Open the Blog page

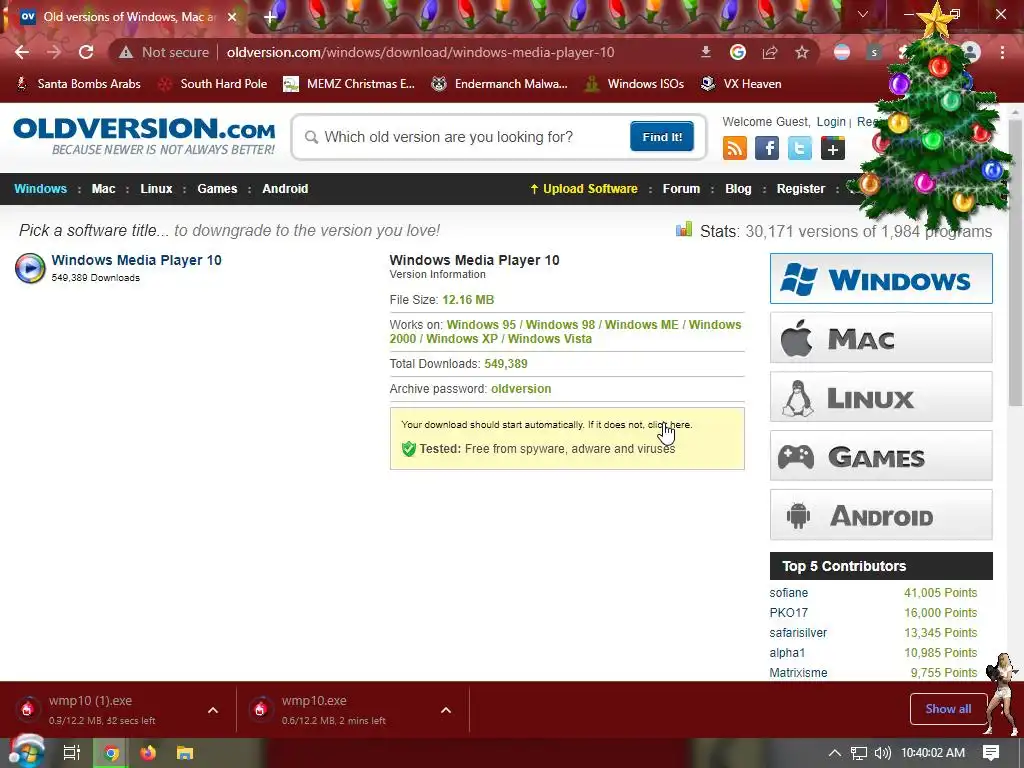tap(738, 189)
